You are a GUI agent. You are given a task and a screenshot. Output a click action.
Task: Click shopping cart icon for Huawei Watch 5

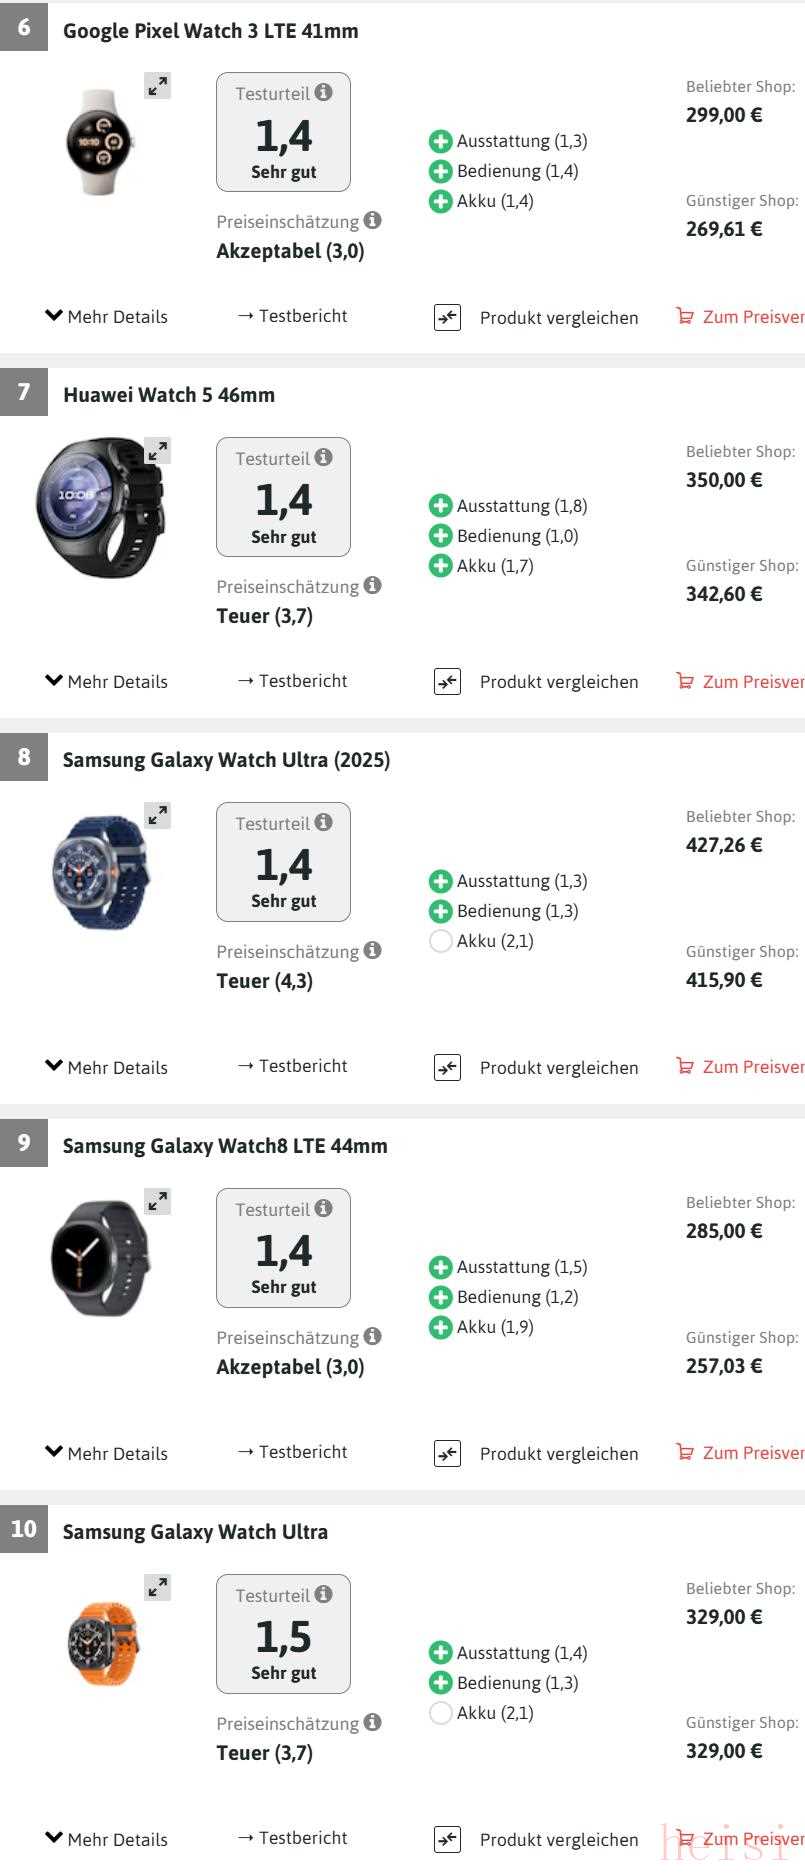coord(685,681)
